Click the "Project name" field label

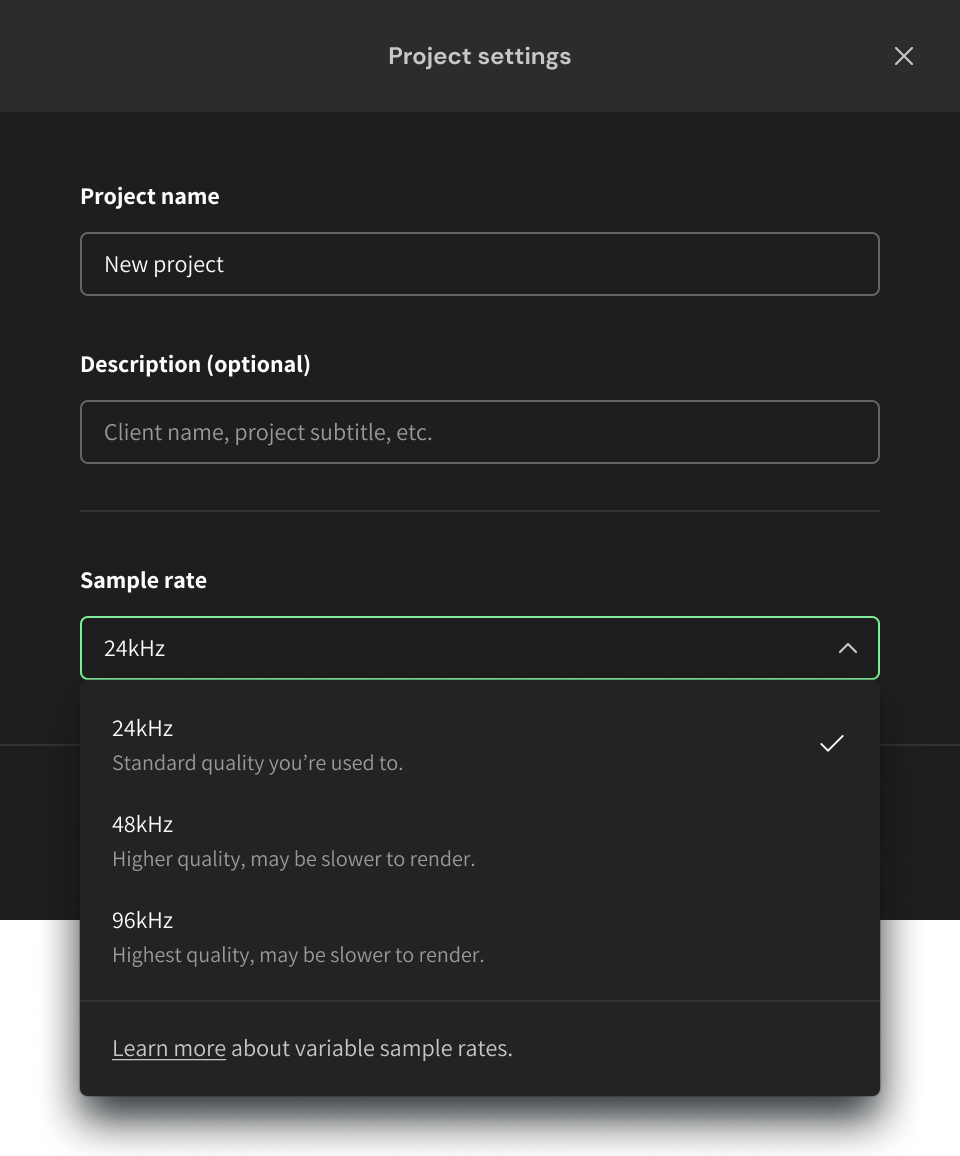[150, 196]
